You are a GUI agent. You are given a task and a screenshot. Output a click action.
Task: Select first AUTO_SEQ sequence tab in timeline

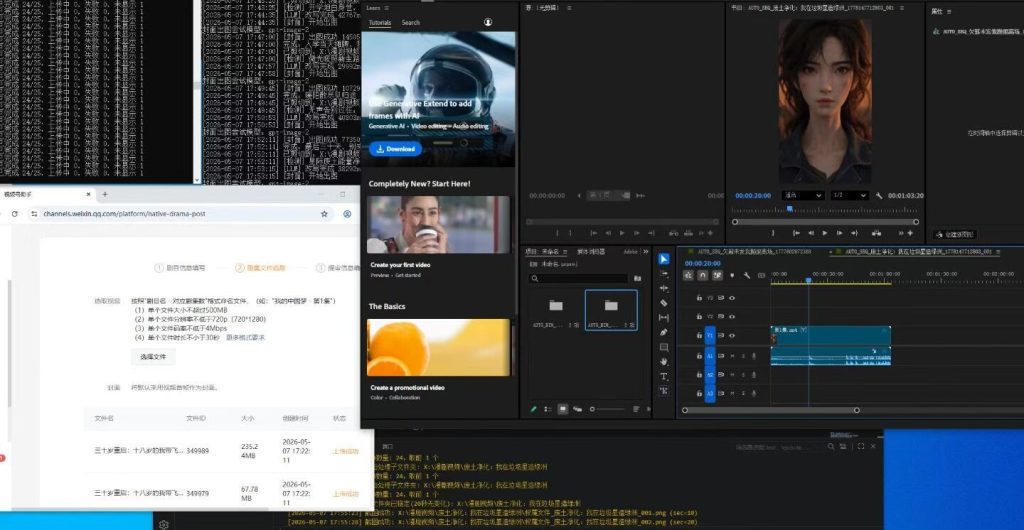pyautogui.click(x=754, y=251)
